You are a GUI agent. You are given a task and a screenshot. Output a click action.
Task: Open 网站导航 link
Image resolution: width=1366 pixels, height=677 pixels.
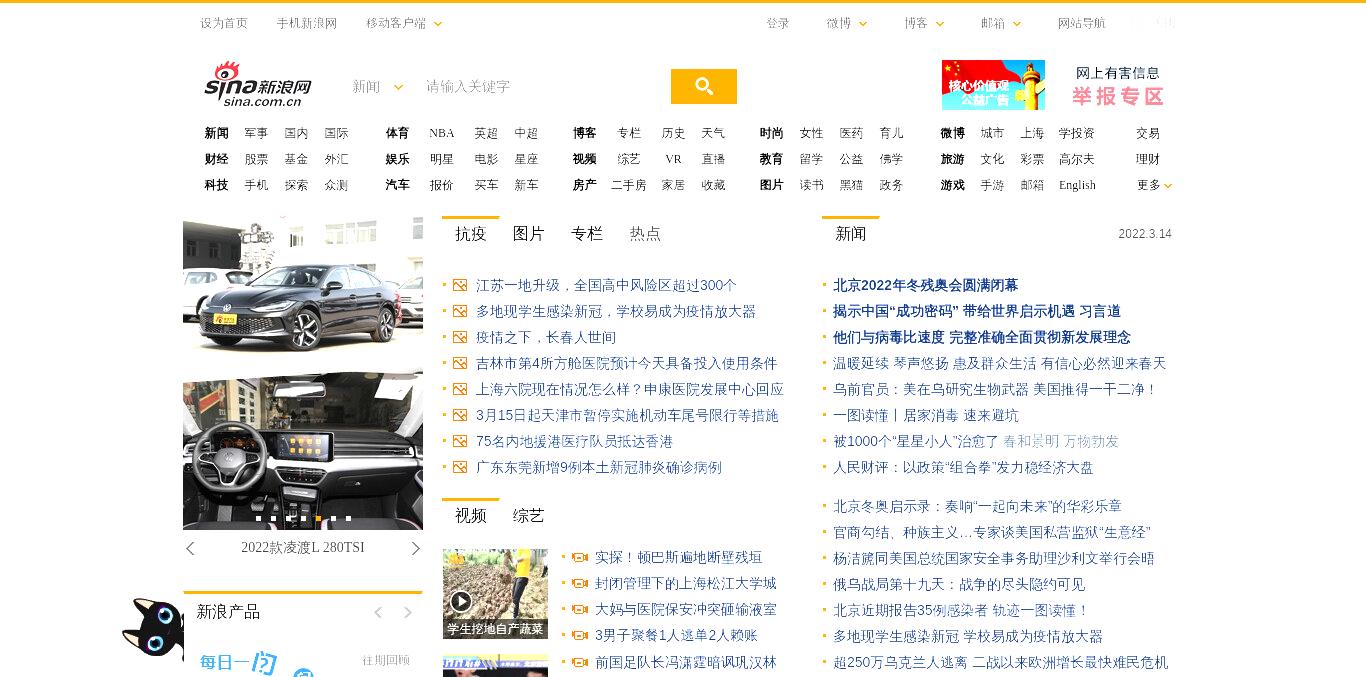click(1082, 23)
